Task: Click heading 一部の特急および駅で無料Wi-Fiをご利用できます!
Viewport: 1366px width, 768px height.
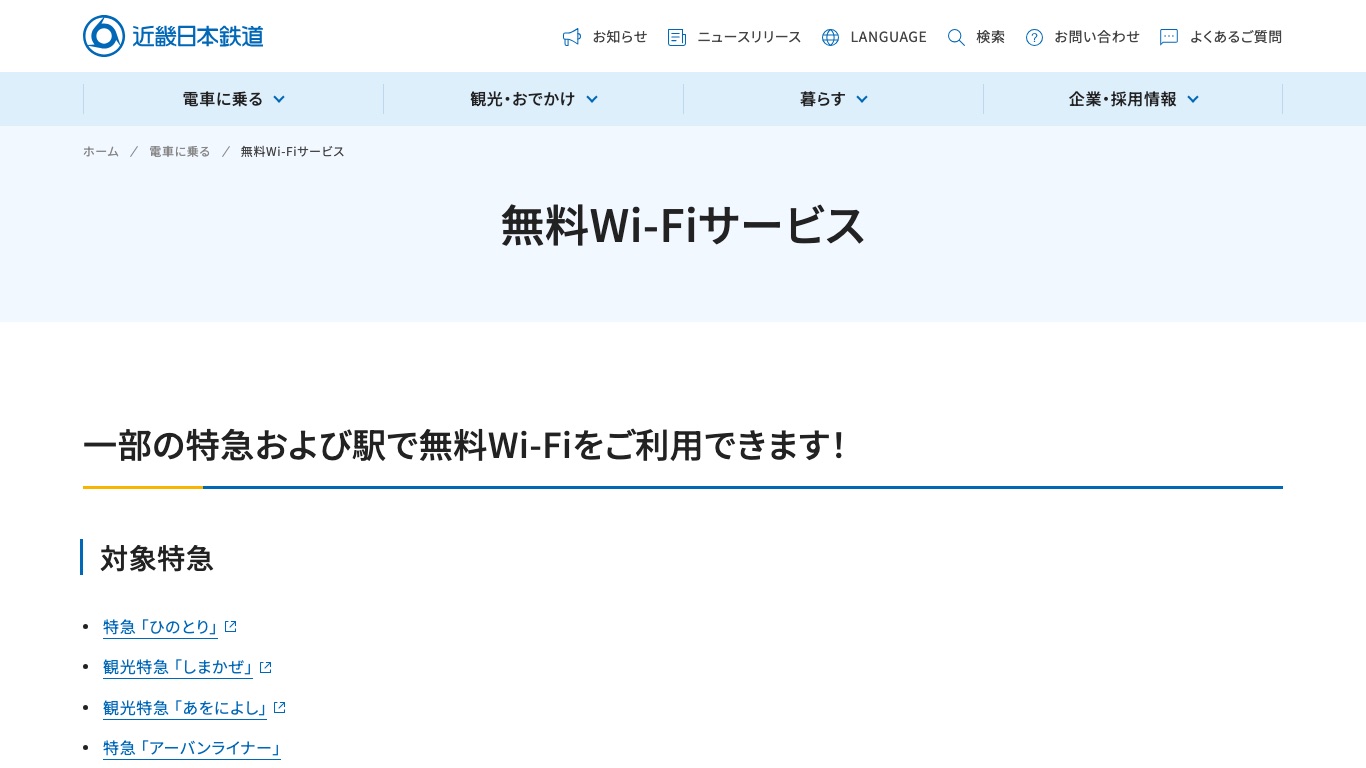Action: point(464,445)
